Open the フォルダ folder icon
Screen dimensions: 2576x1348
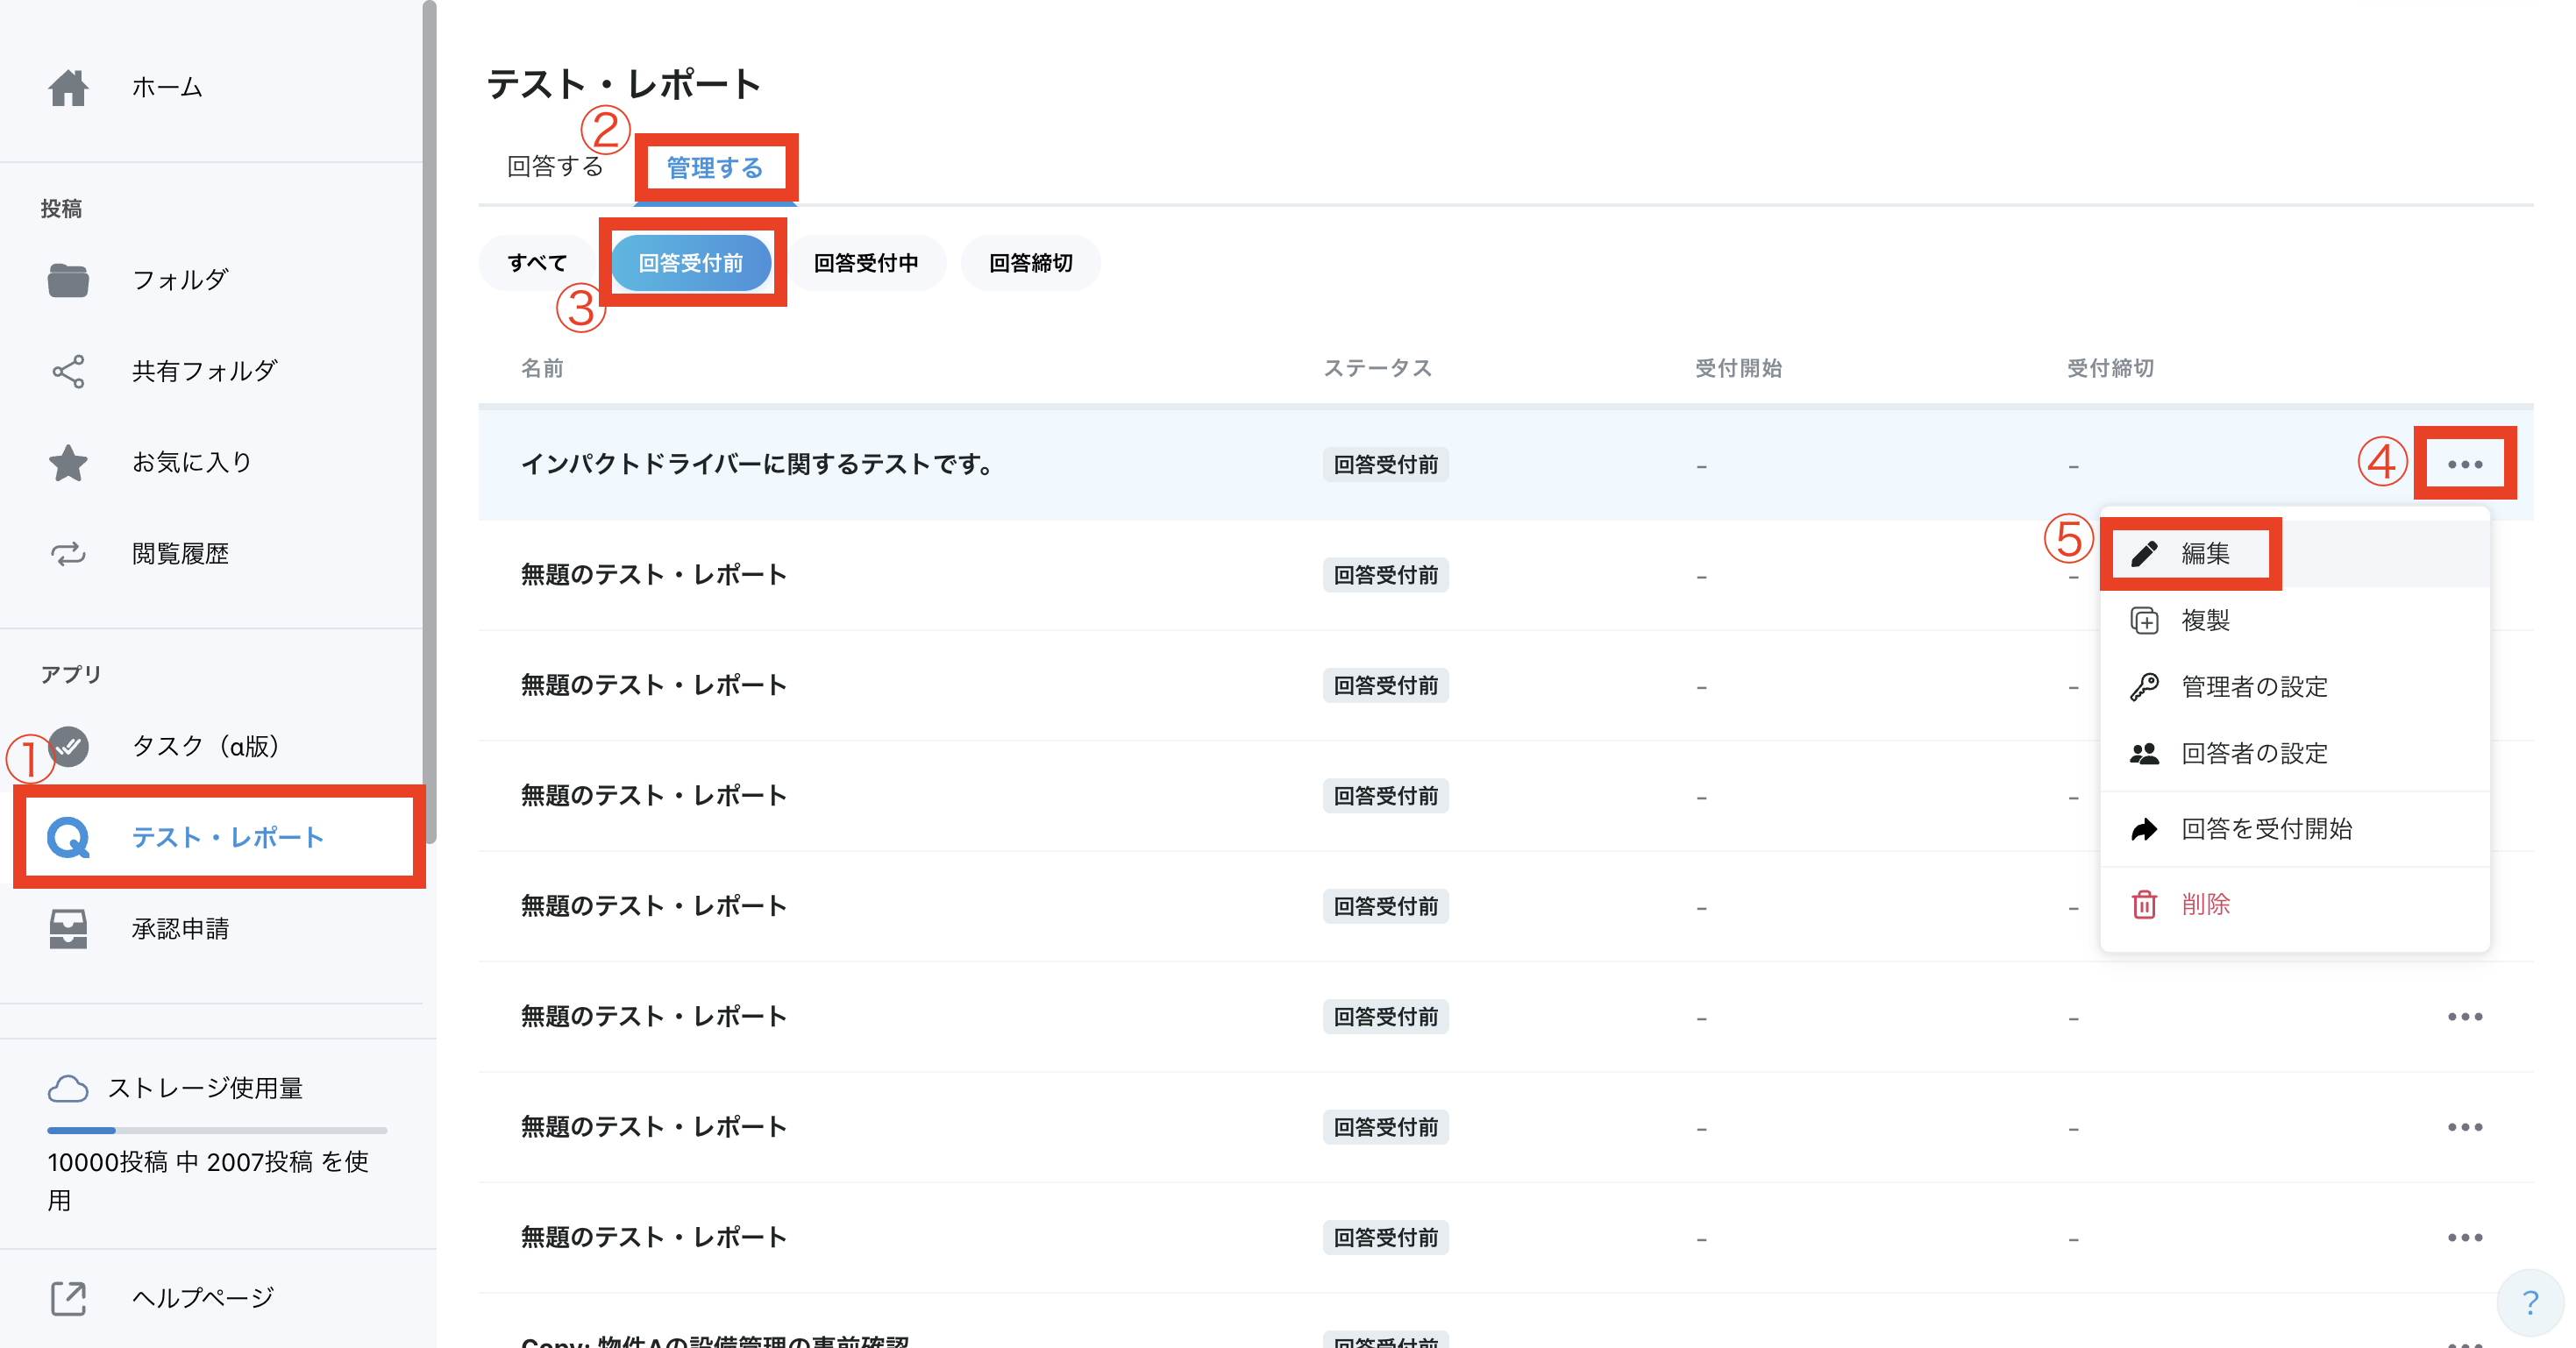(68, 280)
